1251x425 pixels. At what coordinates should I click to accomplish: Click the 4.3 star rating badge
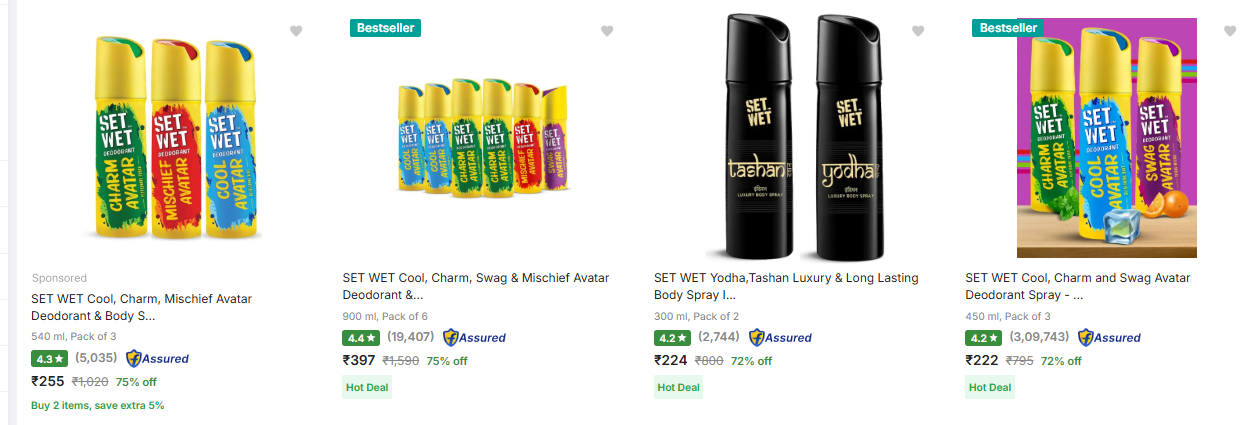49,358
